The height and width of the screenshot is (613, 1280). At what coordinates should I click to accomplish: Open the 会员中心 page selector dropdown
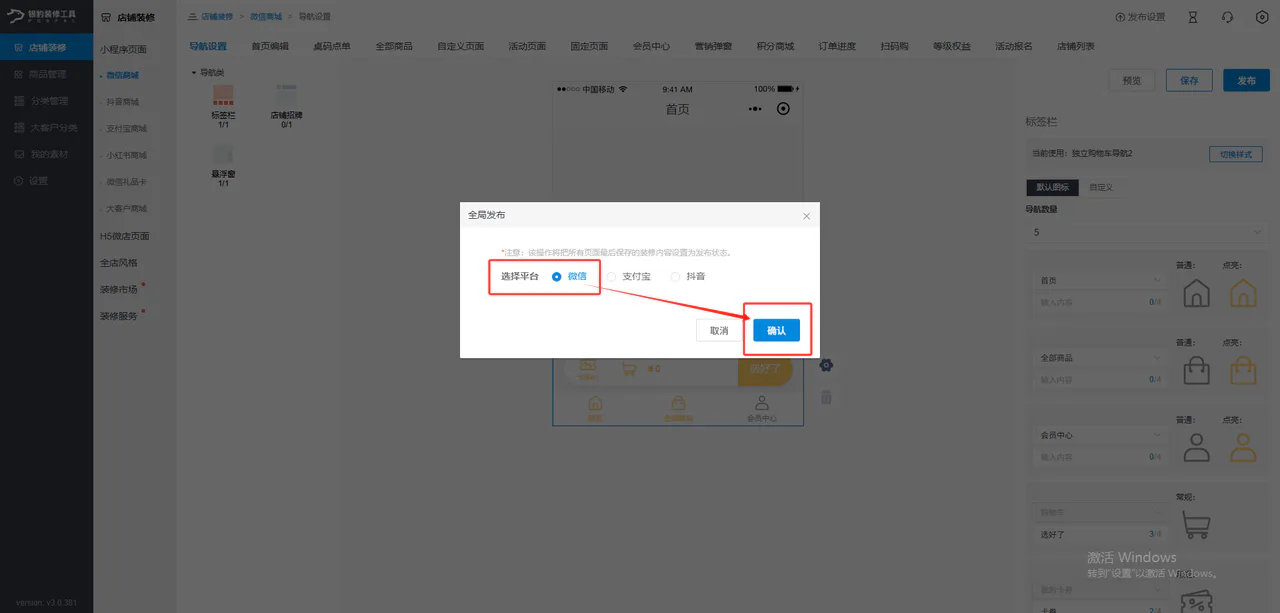pyautogui.click(x=1100, y=436)
